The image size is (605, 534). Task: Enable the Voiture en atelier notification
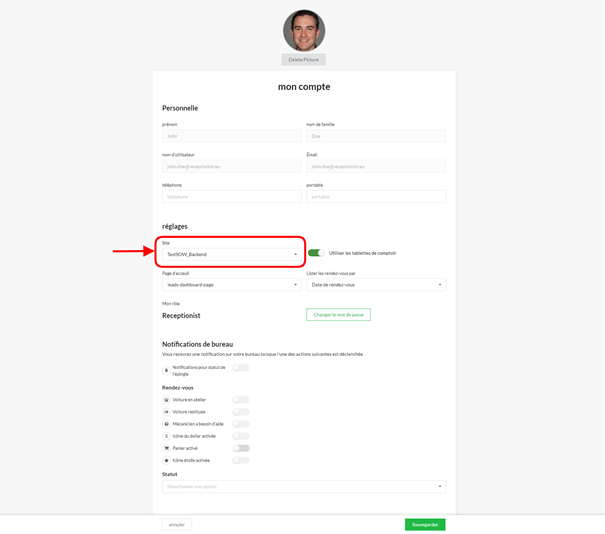pyautogui.click(x=241, y=400)
